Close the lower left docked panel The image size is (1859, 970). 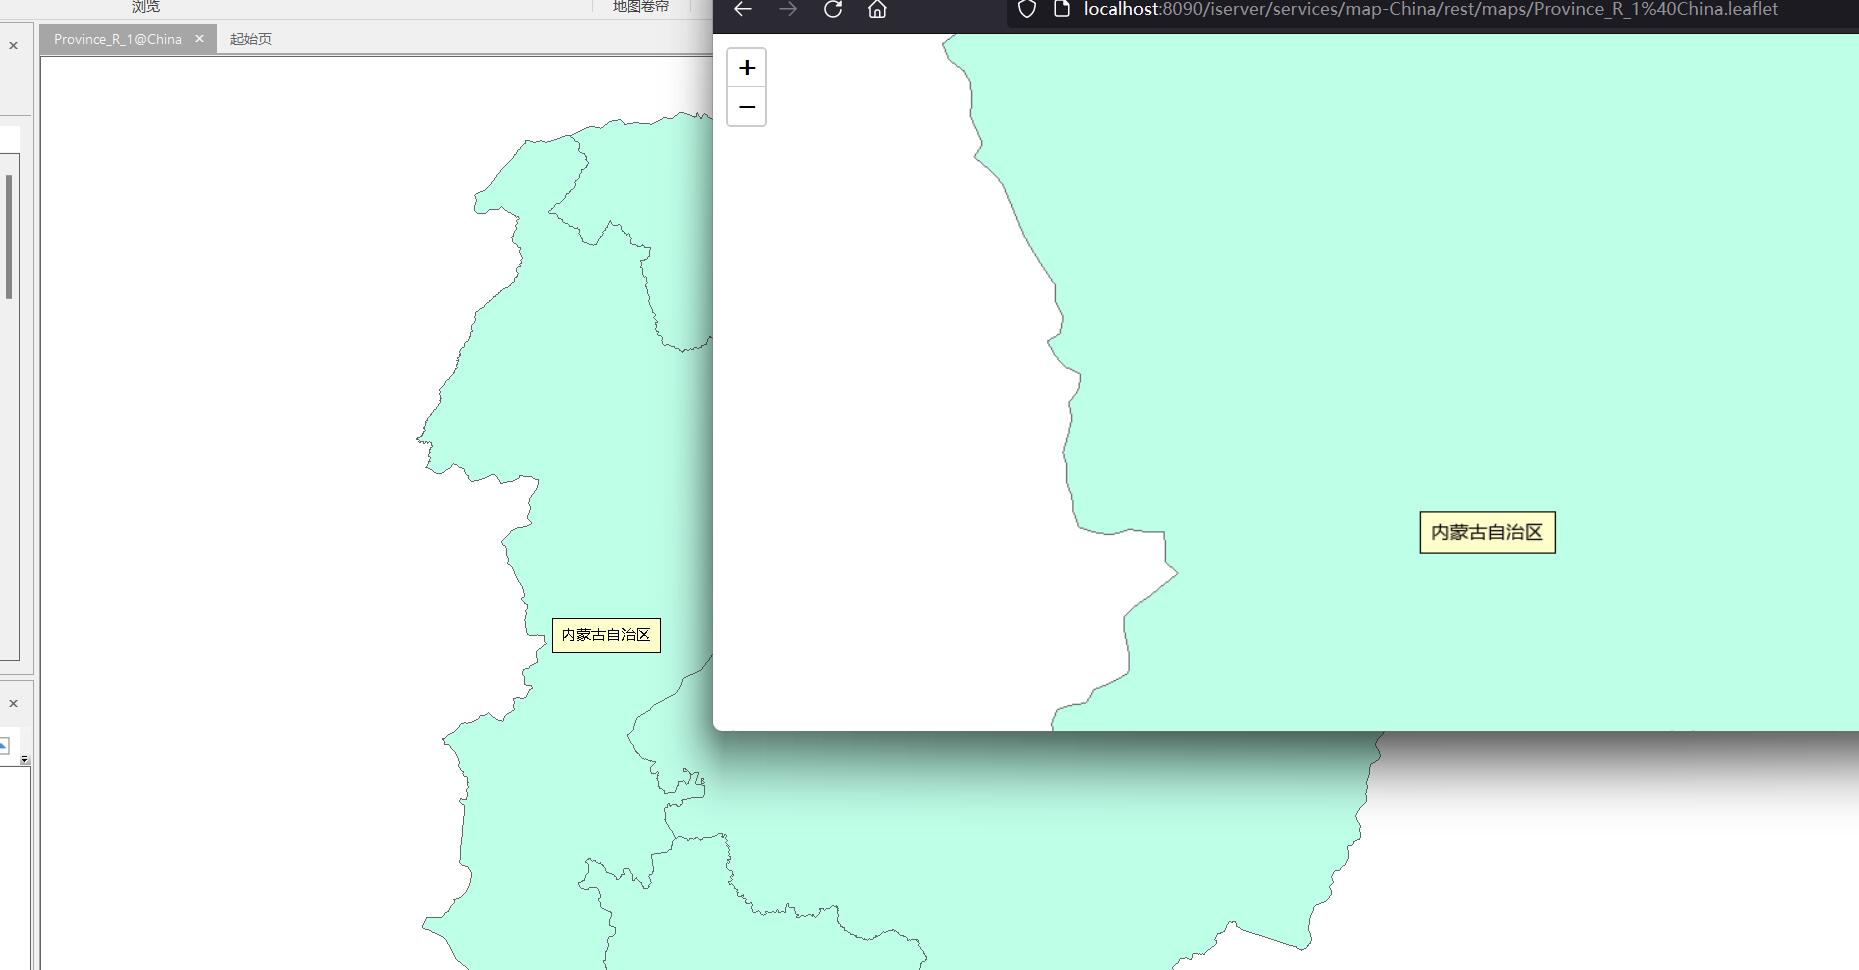13,703
